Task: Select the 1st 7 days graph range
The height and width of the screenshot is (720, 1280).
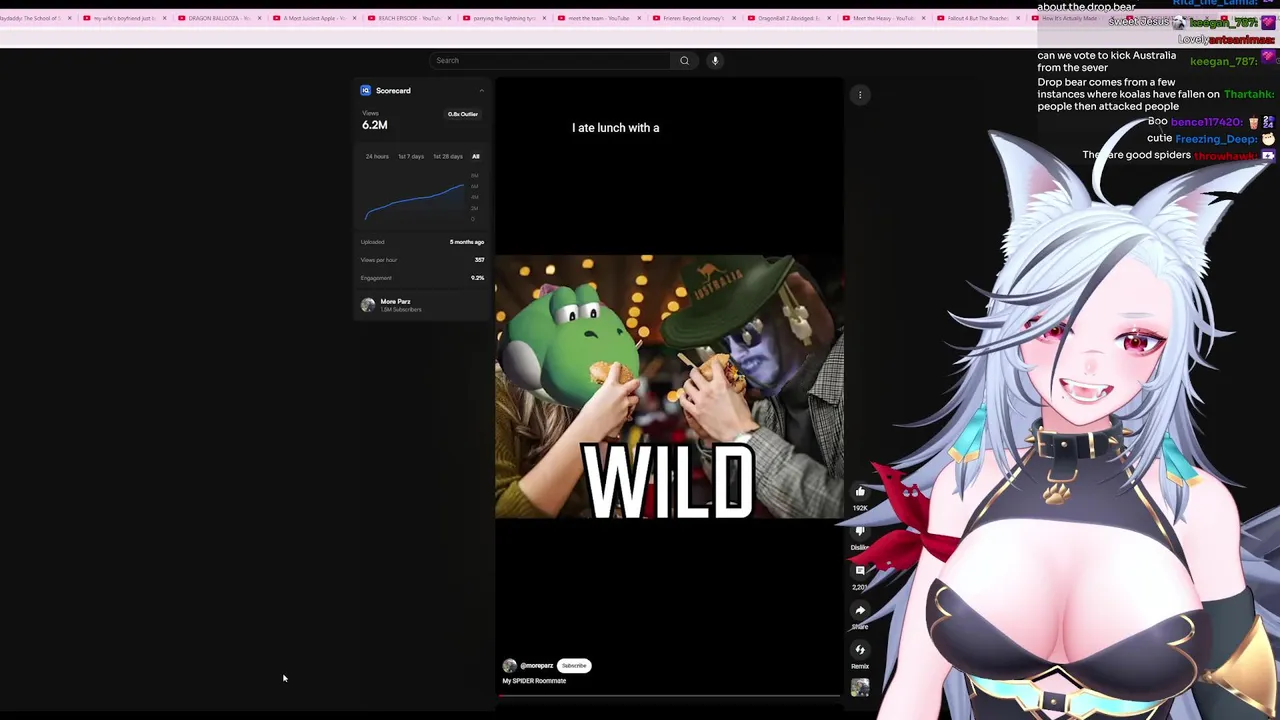Action: 411,156
